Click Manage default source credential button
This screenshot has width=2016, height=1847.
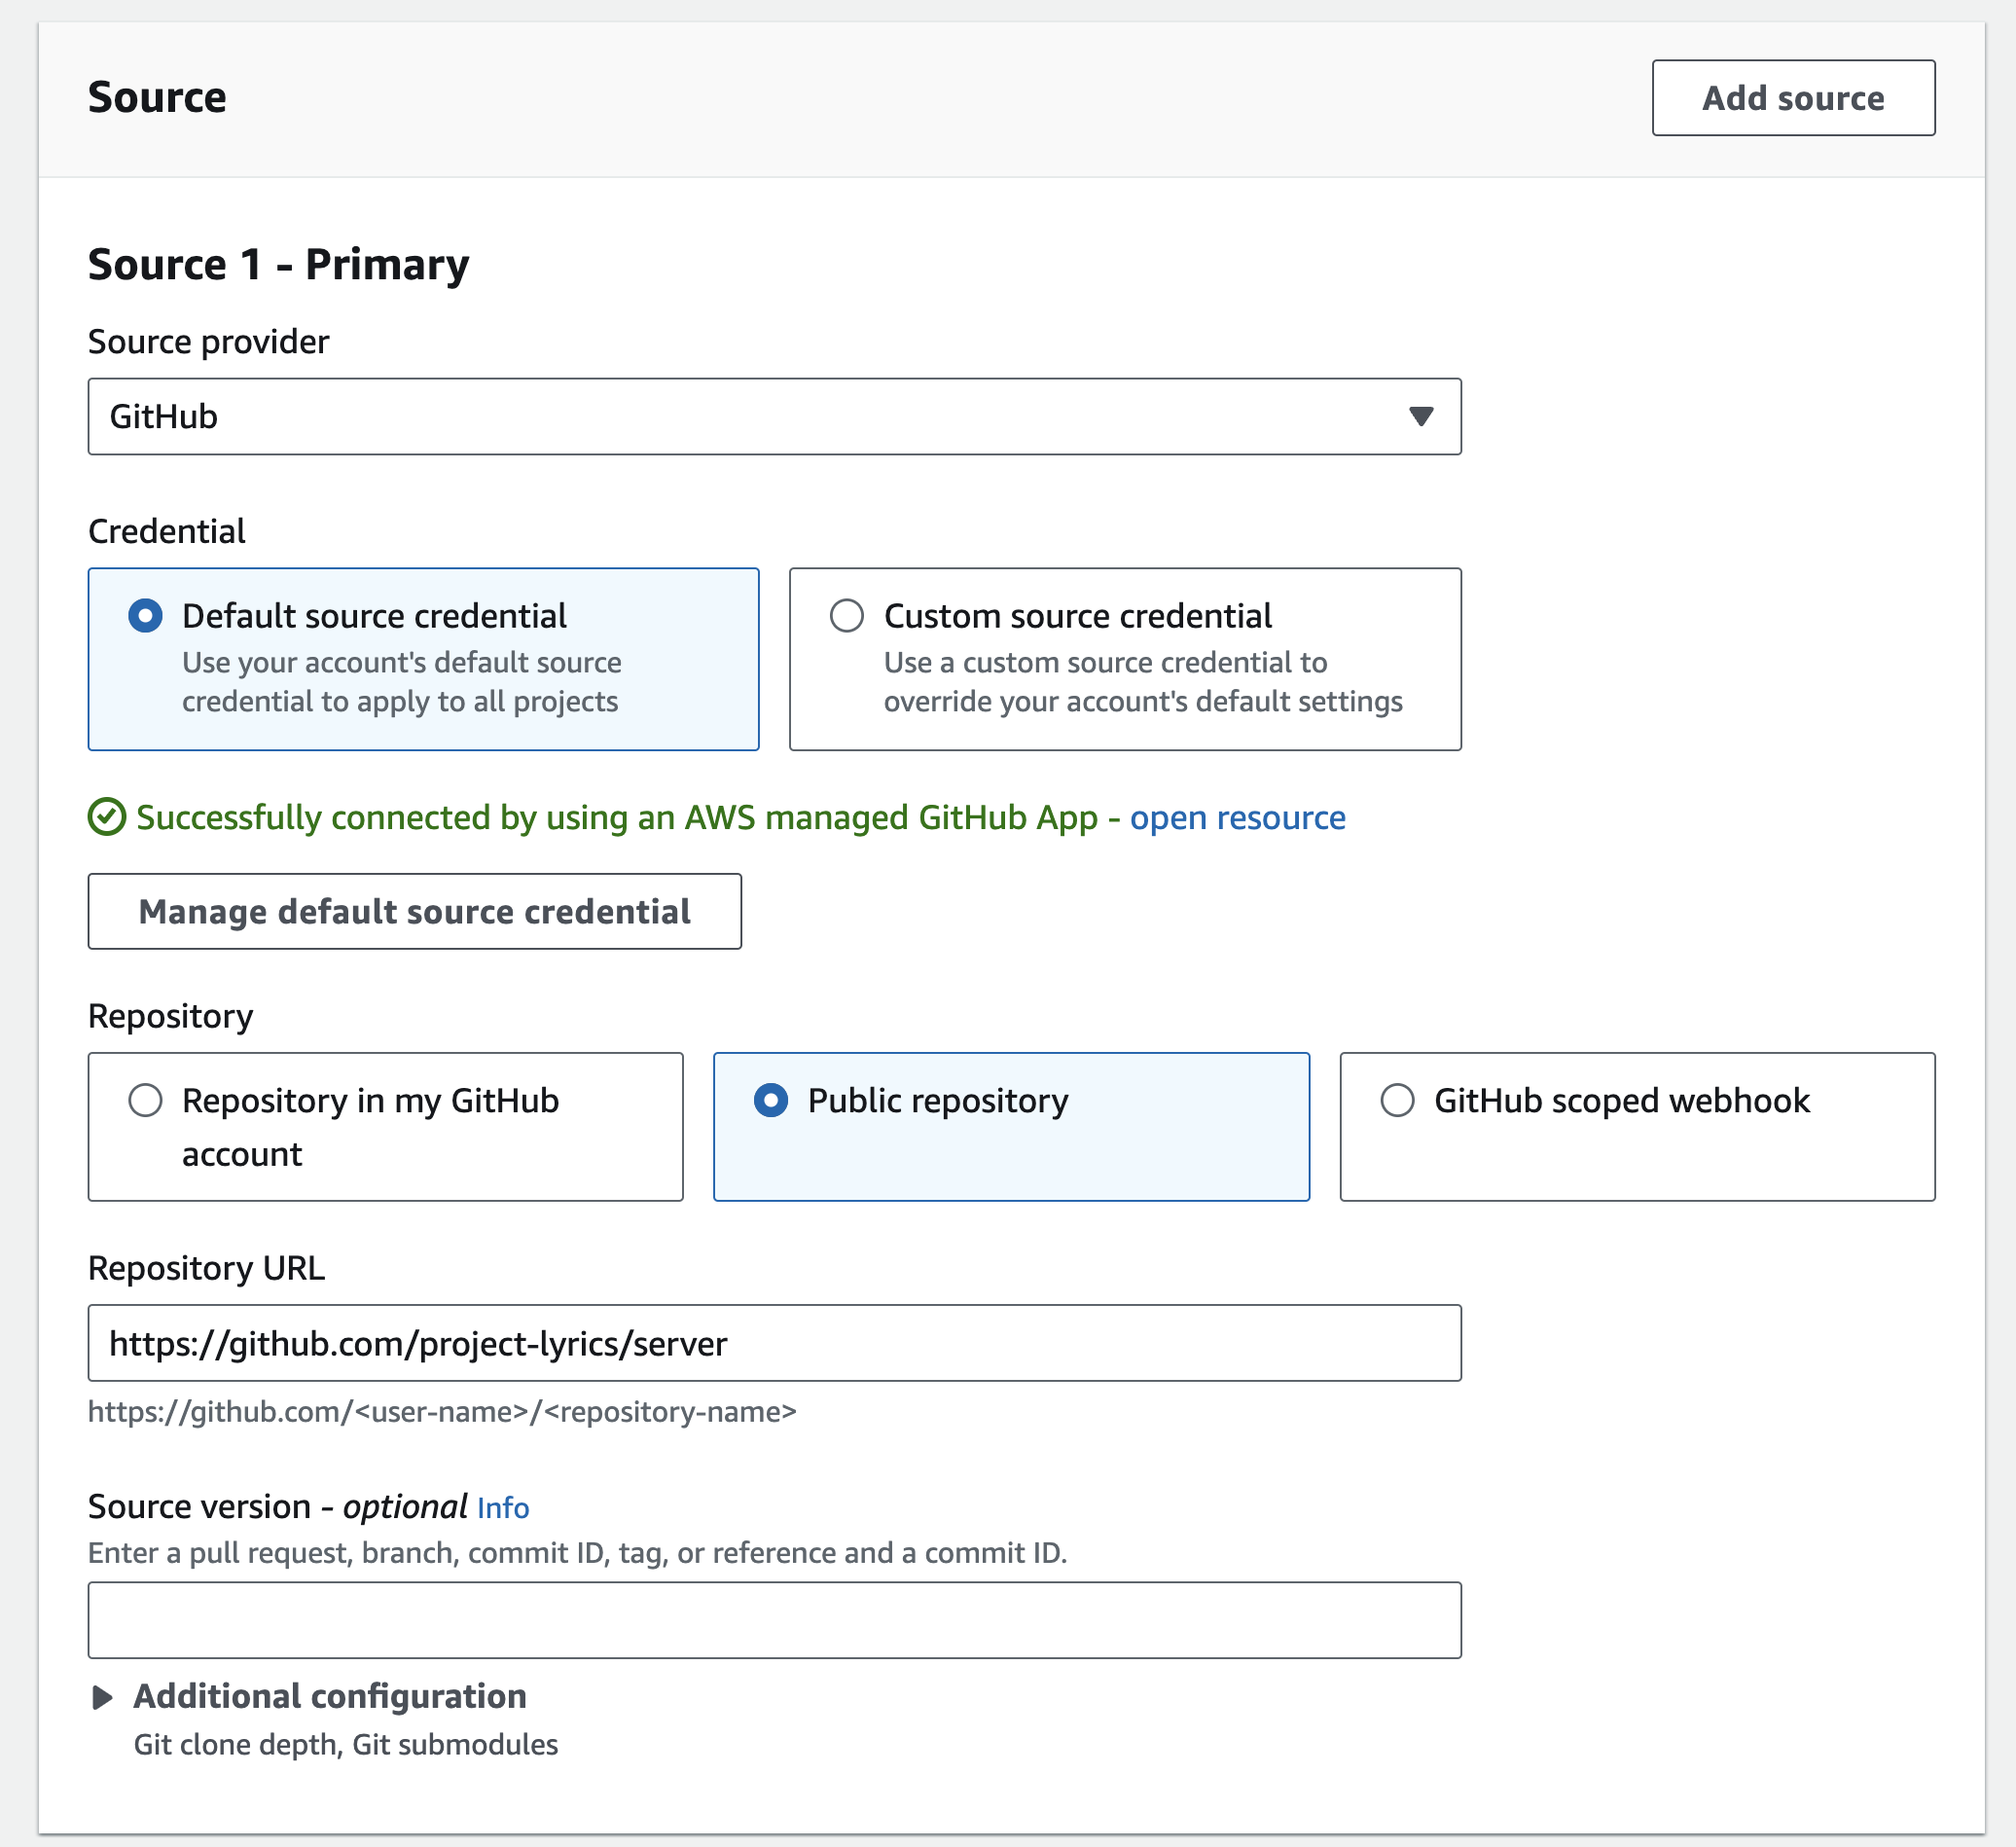414,911
